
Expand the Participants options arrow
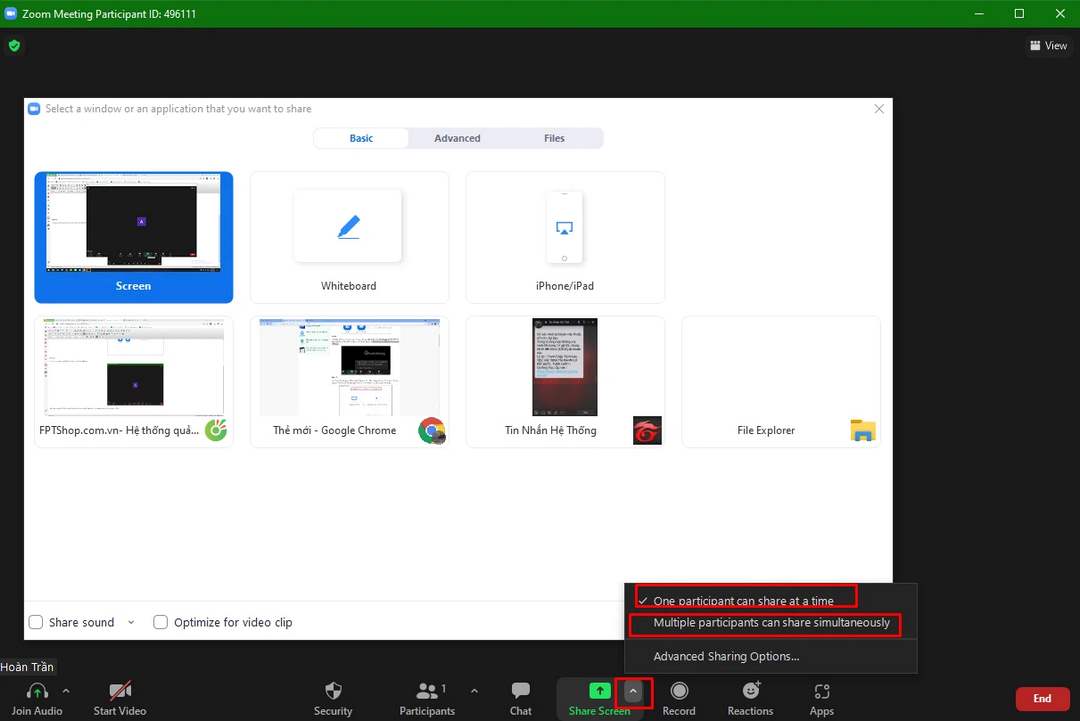[474, 690]
